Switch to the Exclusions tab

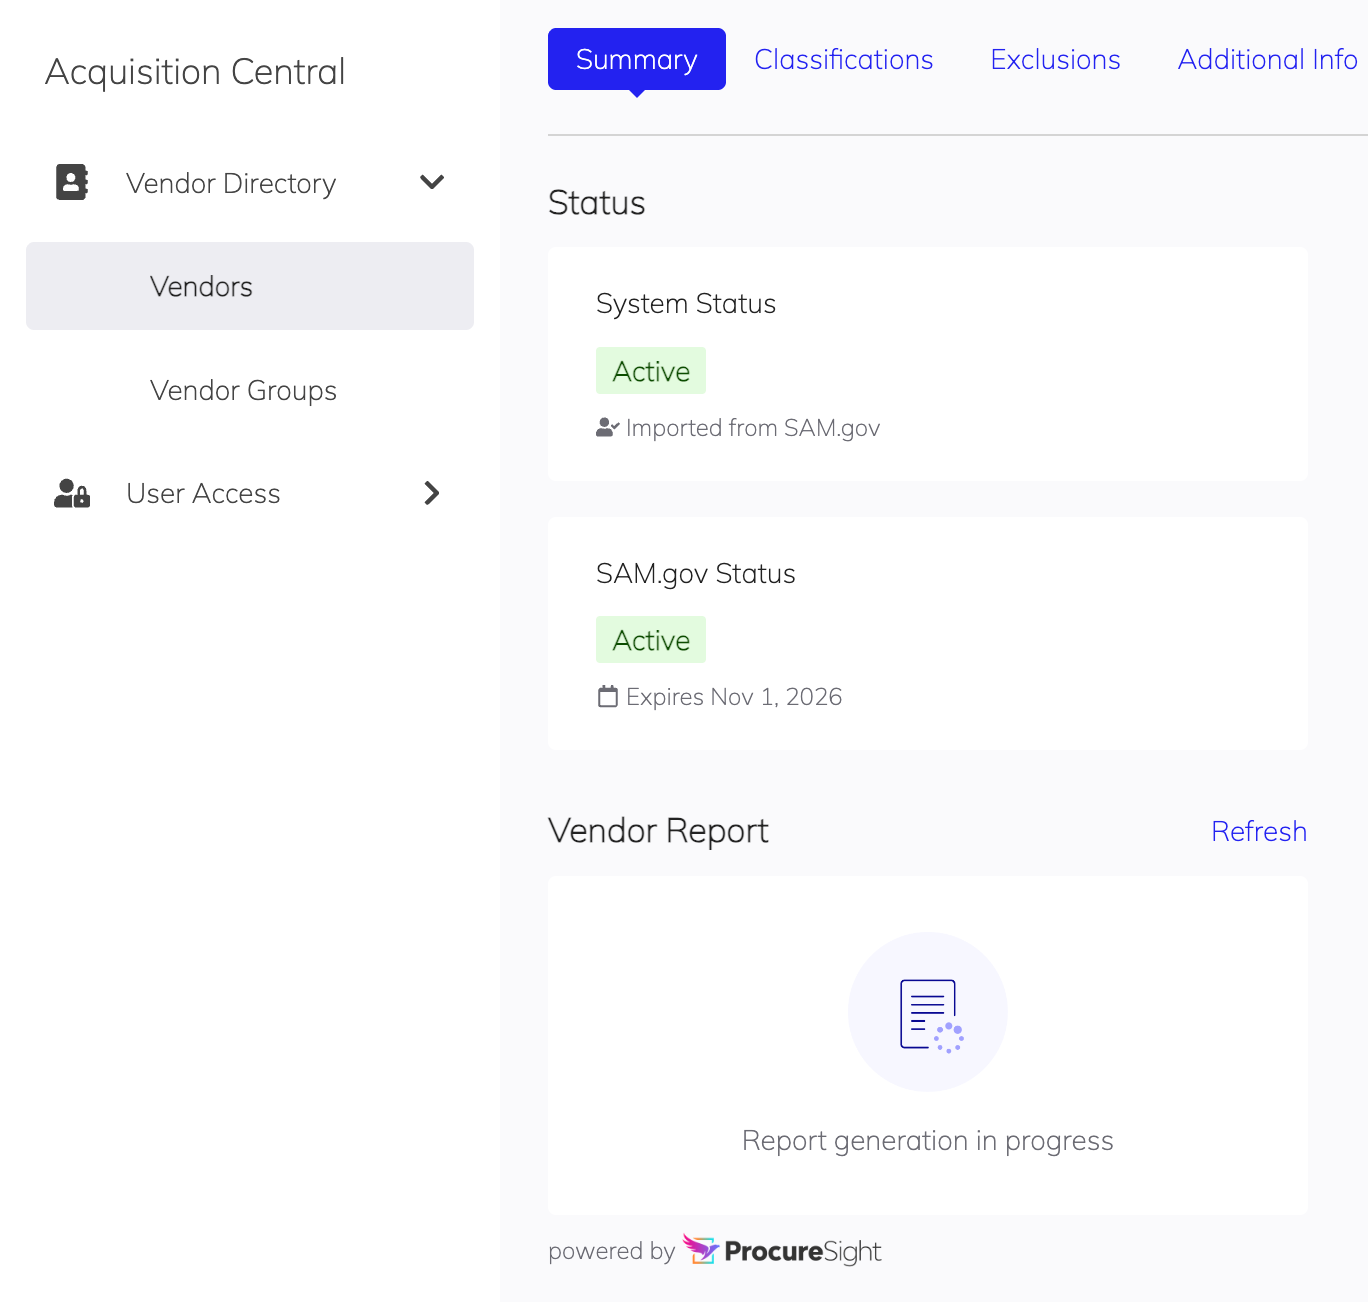[1055, 59]
